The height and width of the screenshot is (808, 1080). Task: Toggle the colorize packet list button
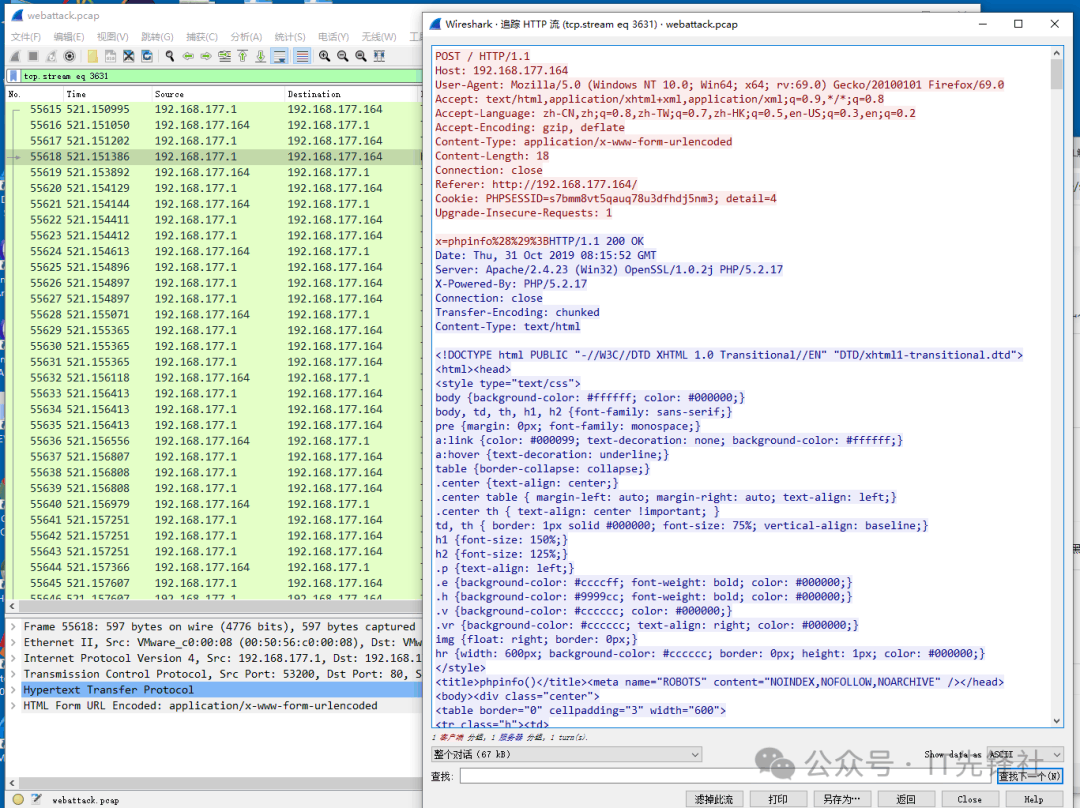(x=301, y=56)
